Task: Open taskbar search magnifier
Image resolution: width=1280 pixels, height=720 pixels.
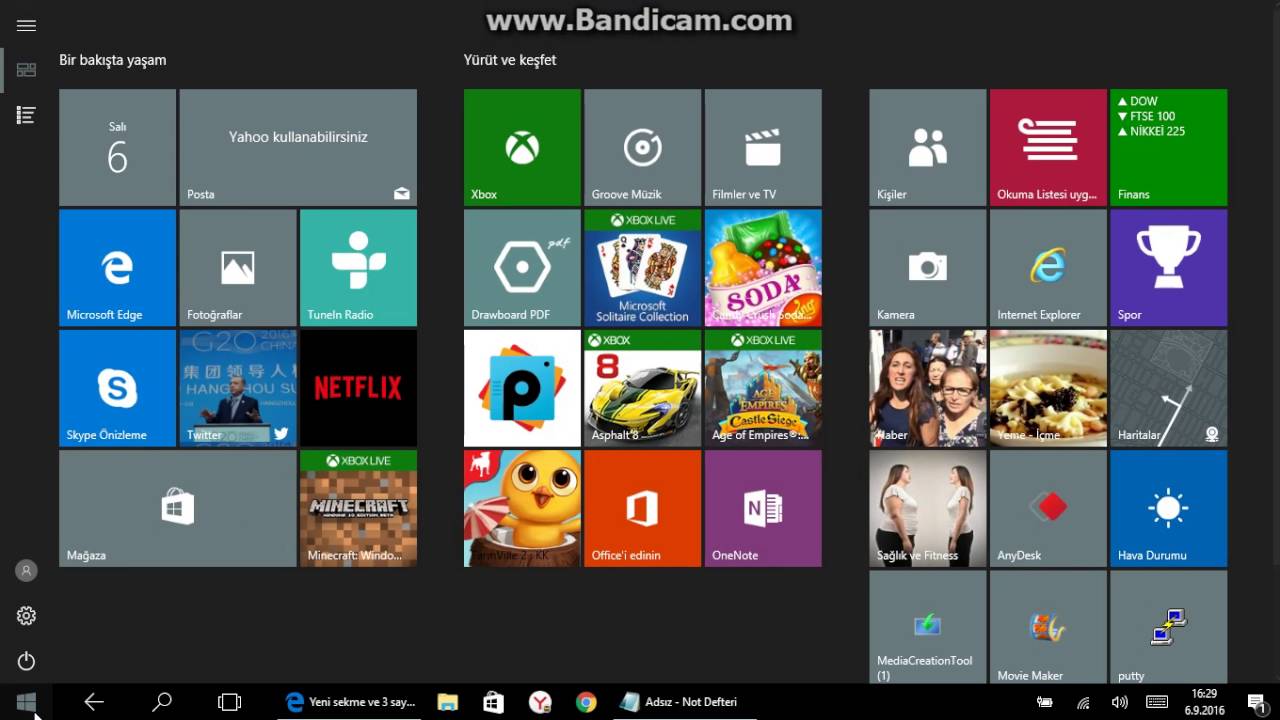Action: click(x=162, y=702)
